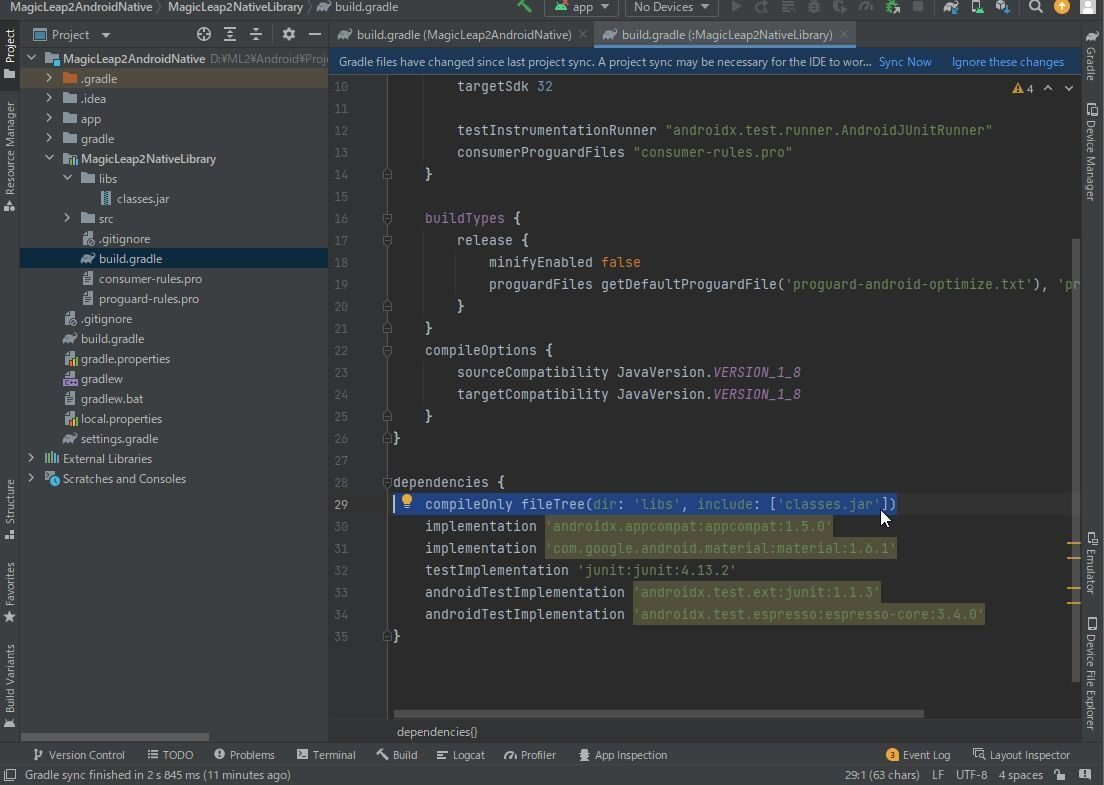Select proguard-rules.pro file
This screenshot has height=785, width=1104.
pyautogui.click(x=149, y=299)
